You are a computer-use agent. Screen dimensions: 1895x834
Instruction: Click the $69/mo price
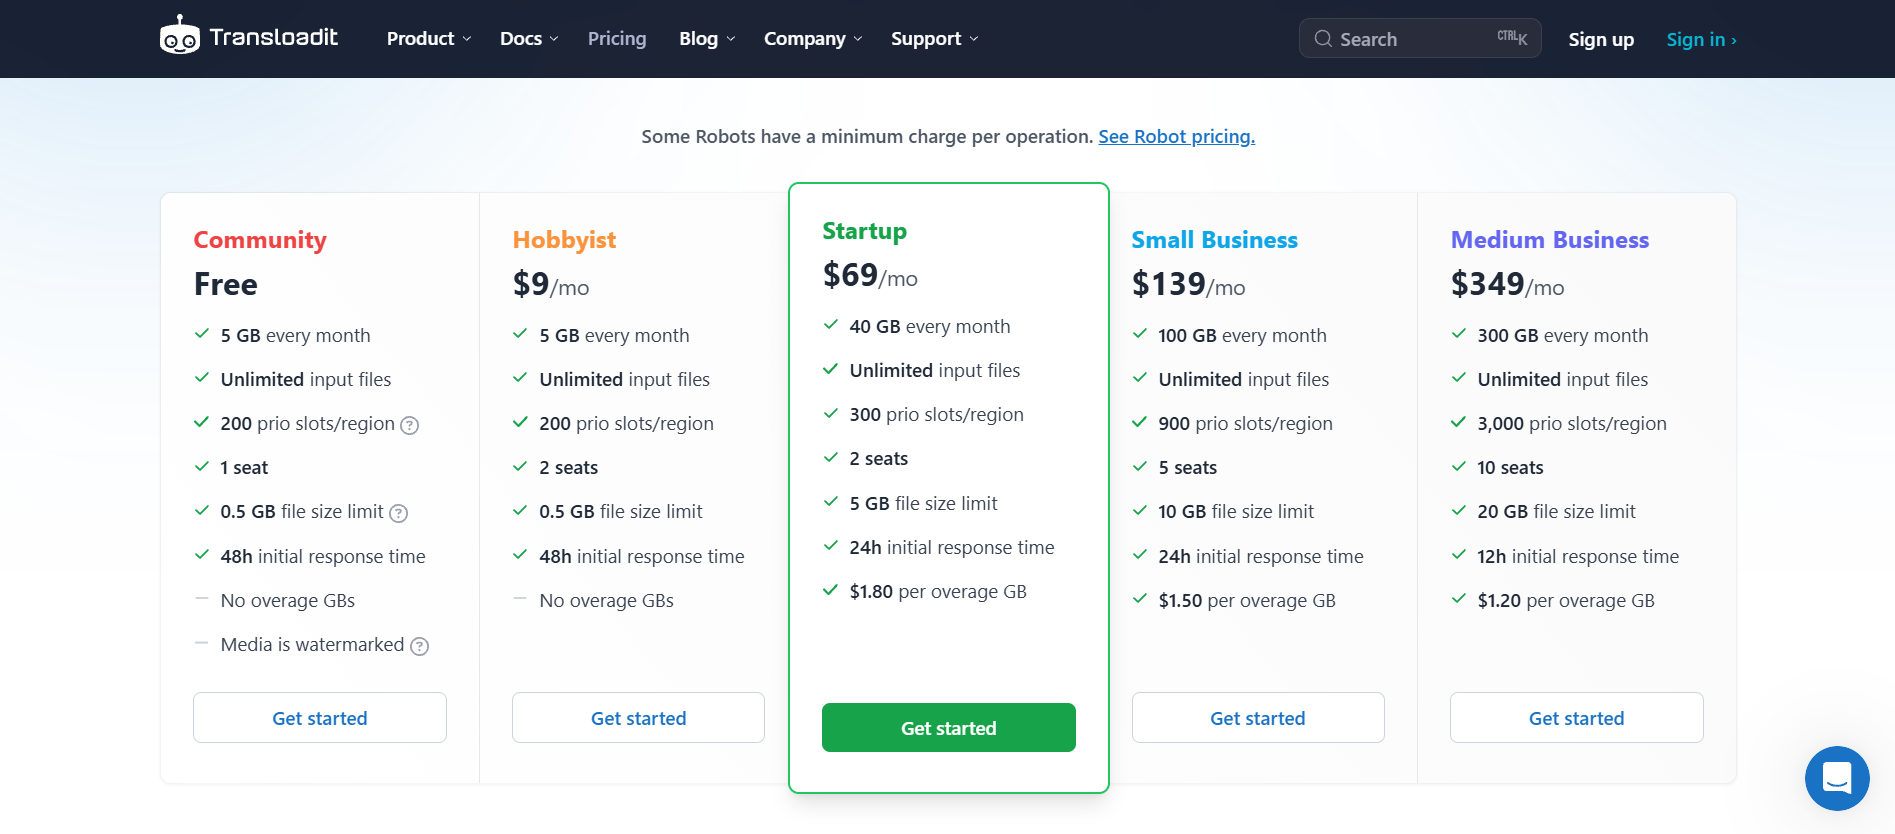870,276
